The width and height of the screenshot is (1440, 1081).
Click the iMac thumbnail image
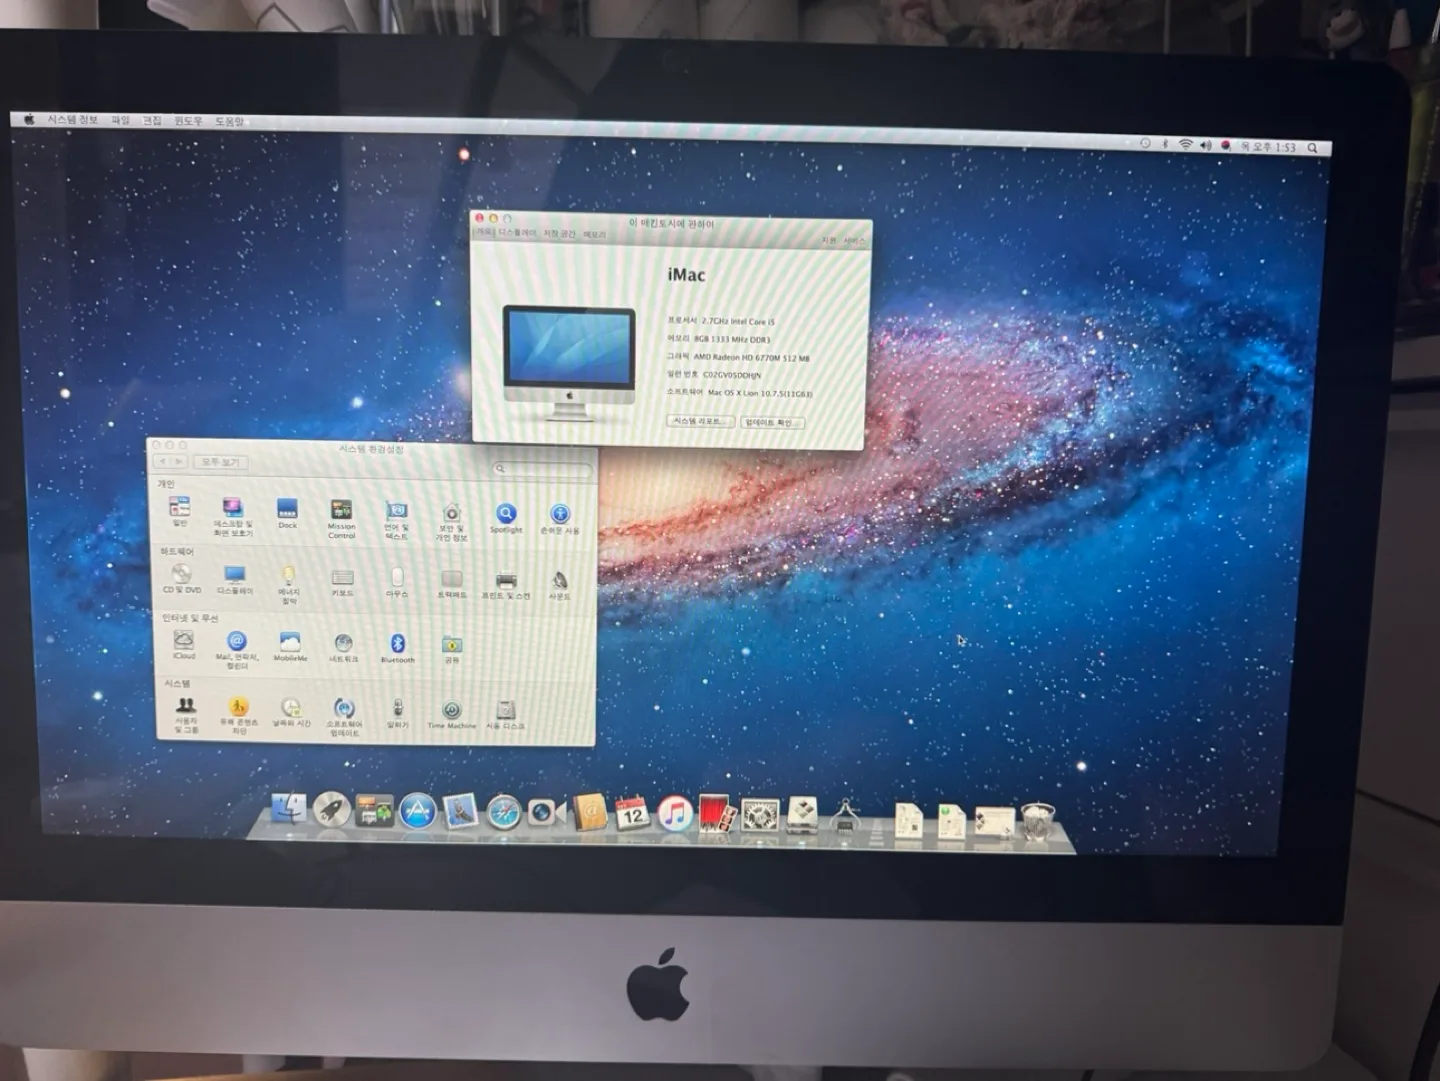(x=569, y=363)
